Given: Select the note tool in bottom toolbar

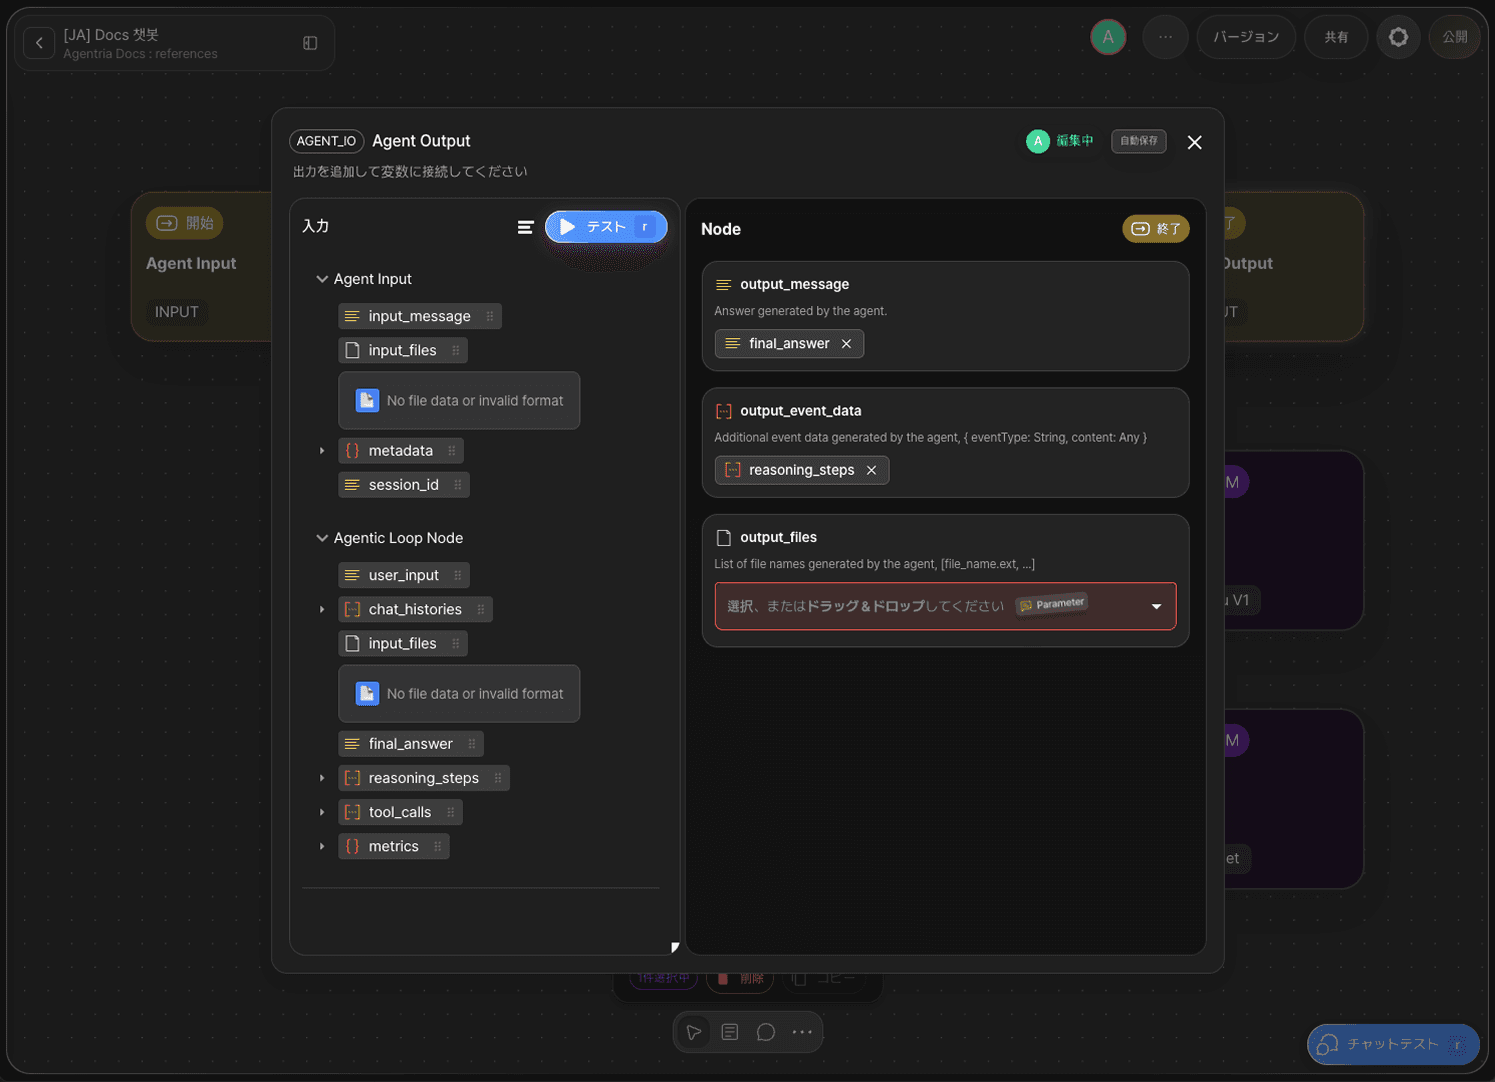Looking at the screenshot, I should click(730, 1032).
